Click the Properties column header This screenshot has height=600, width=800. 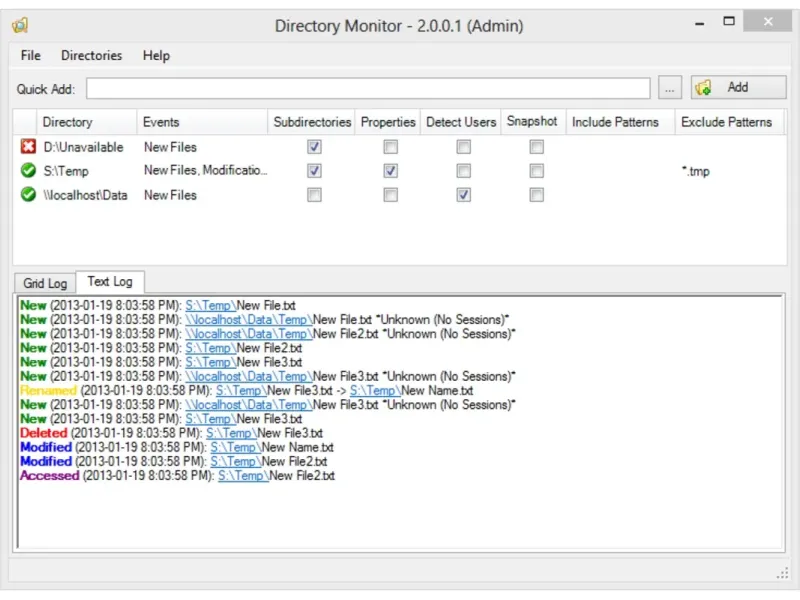coord(387,122)
